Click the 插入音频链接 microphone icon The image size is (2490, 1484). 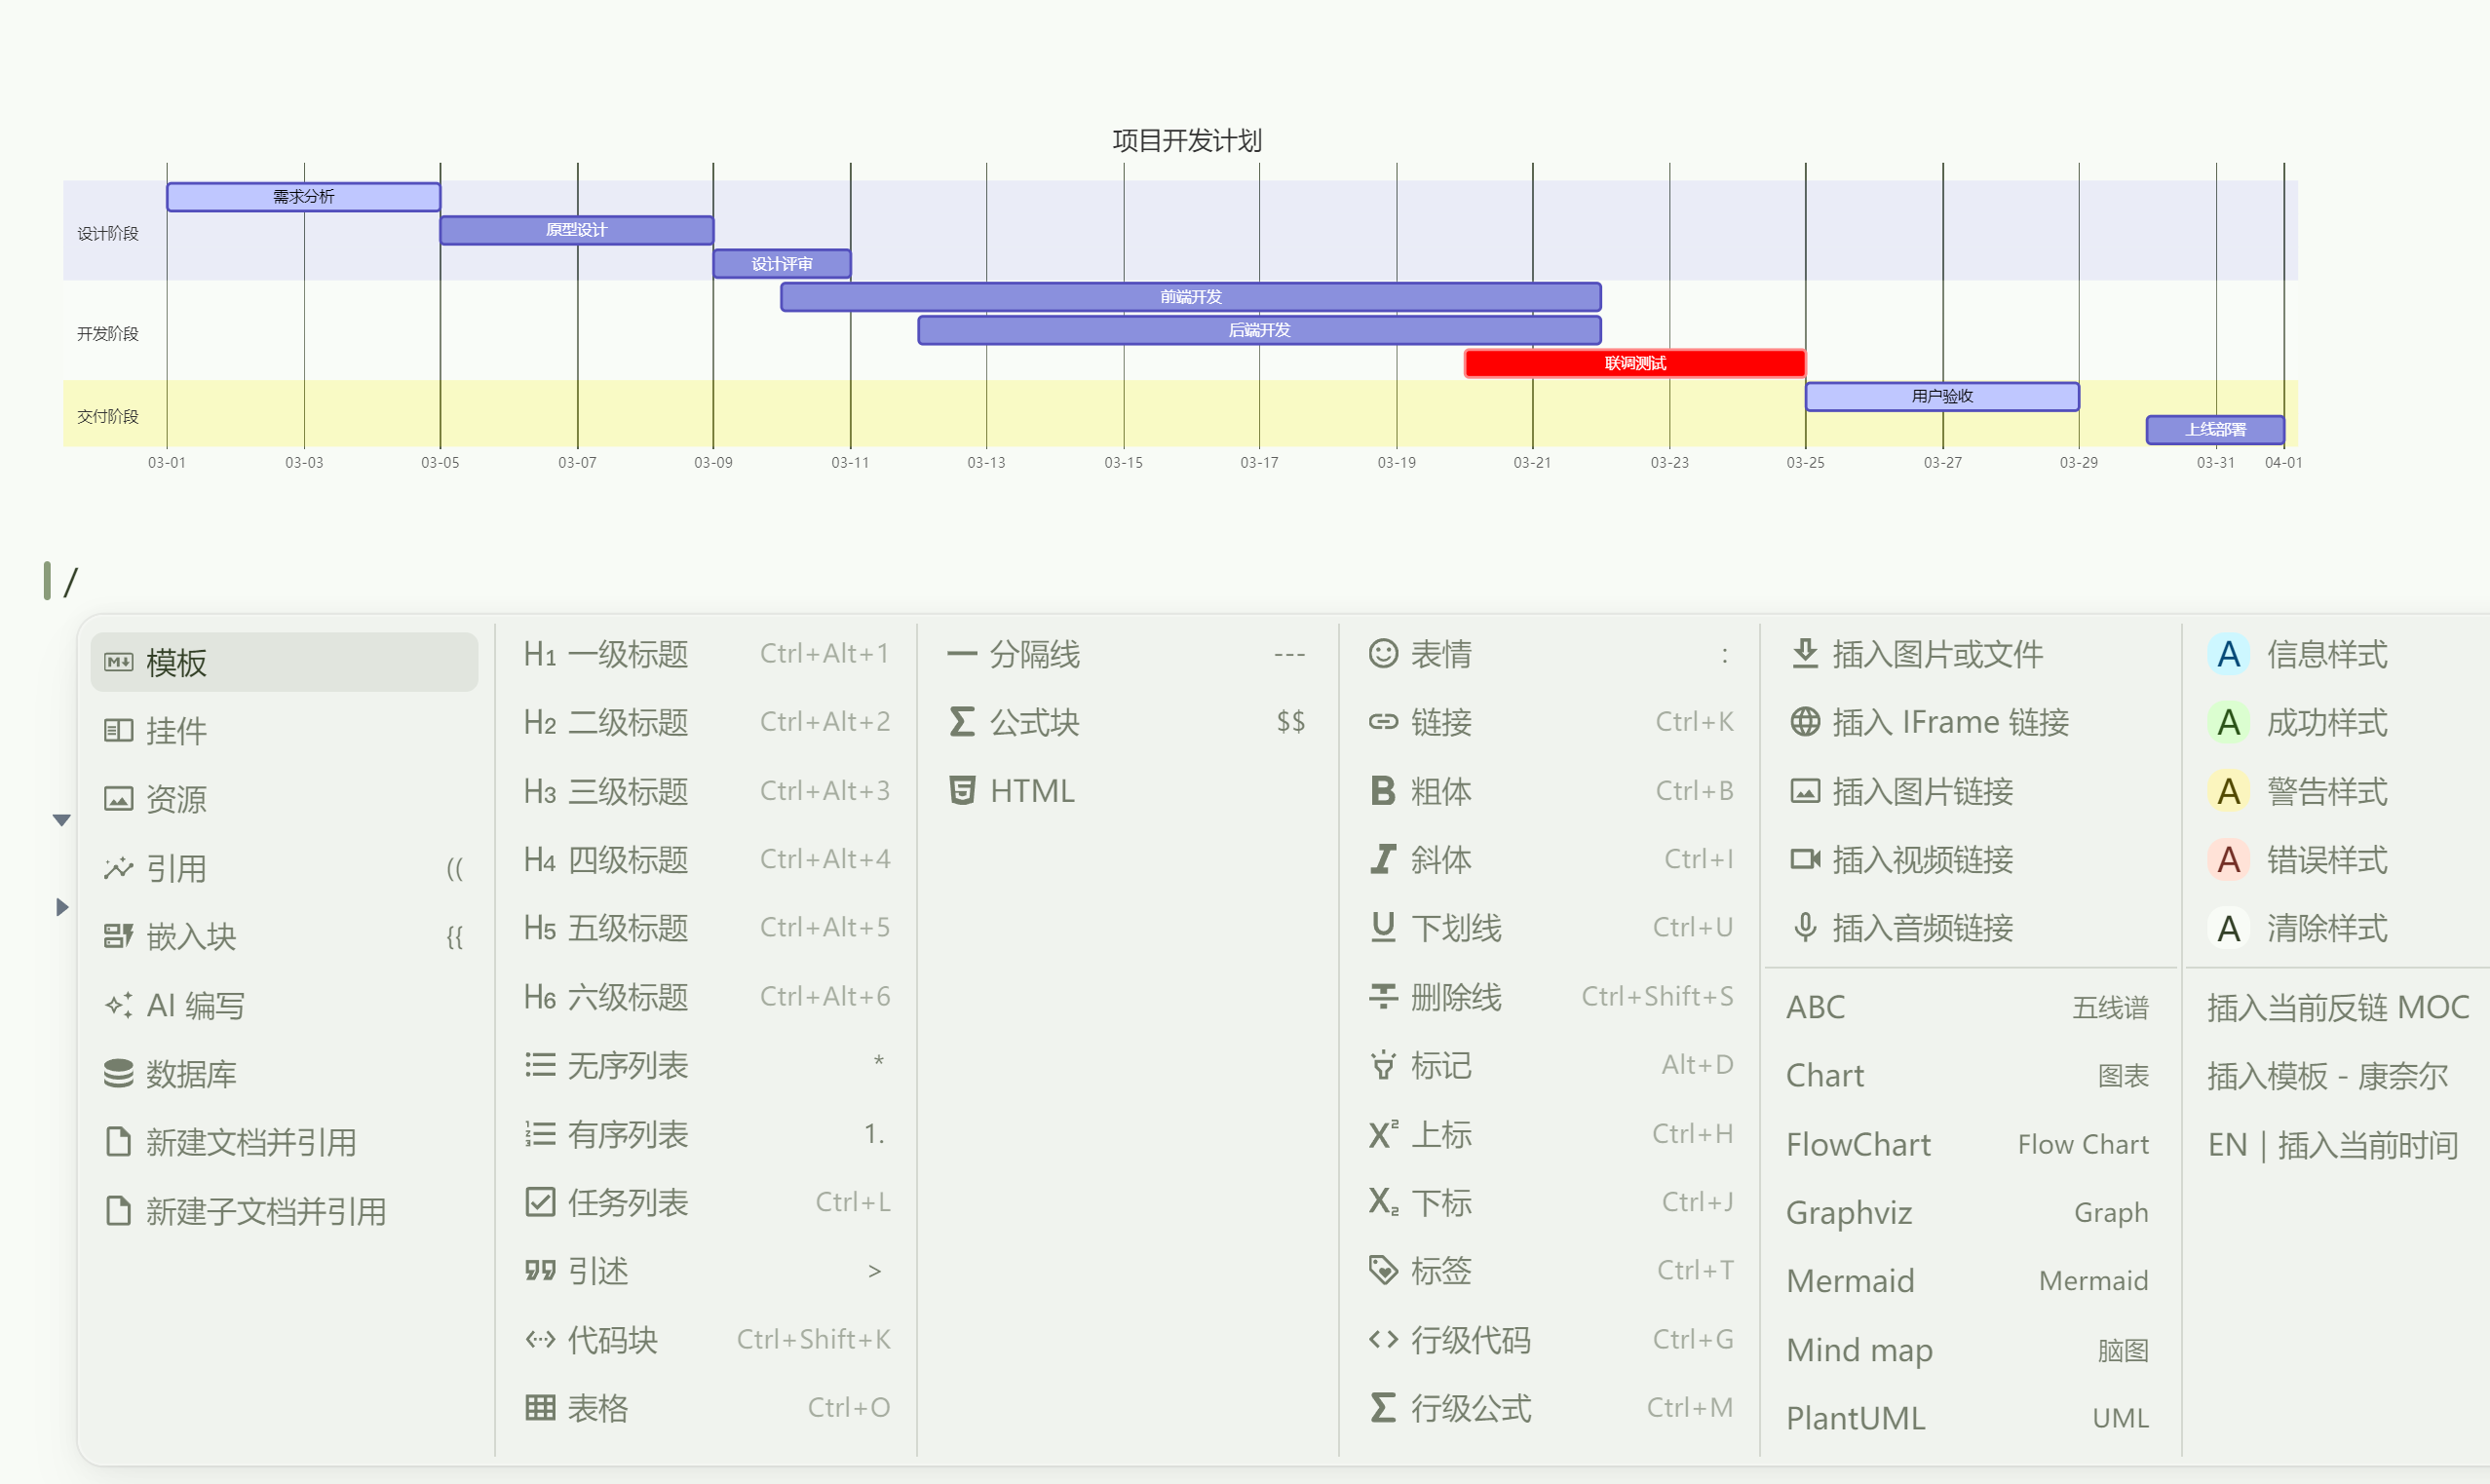point(1804,928)
